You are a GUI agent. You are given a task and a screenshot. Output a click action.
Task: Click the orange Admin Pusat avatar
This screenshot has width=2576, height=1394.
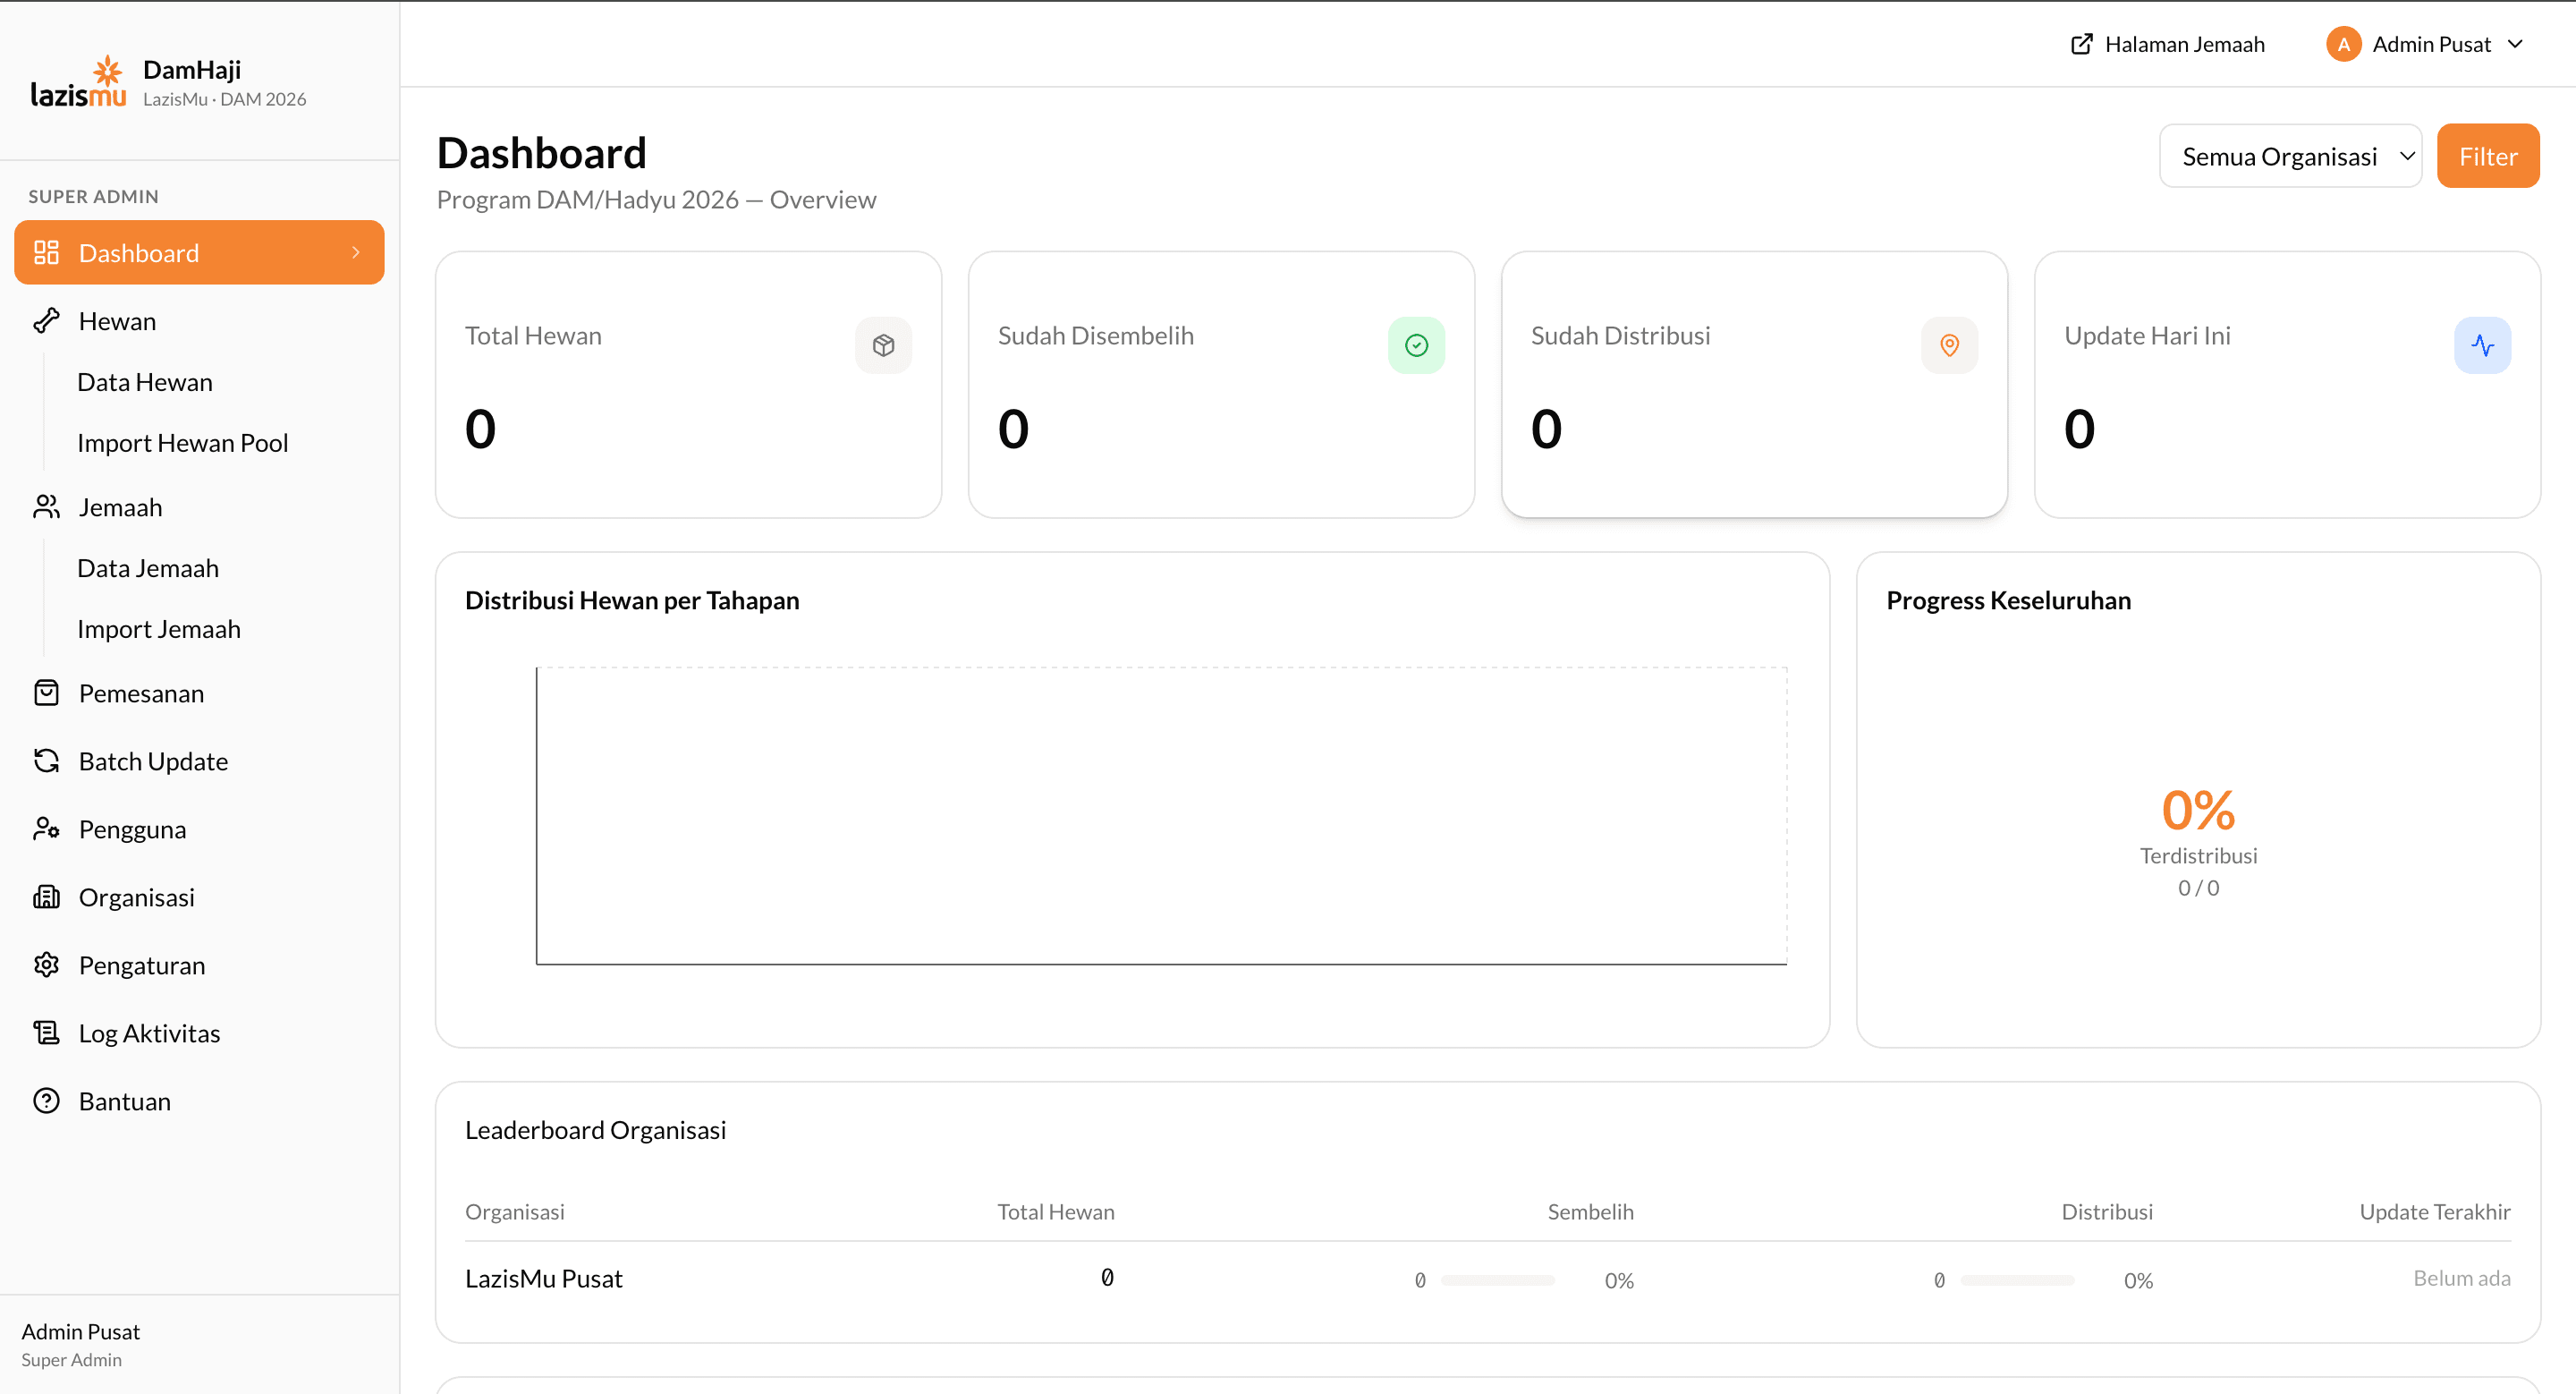point(2343,44)
